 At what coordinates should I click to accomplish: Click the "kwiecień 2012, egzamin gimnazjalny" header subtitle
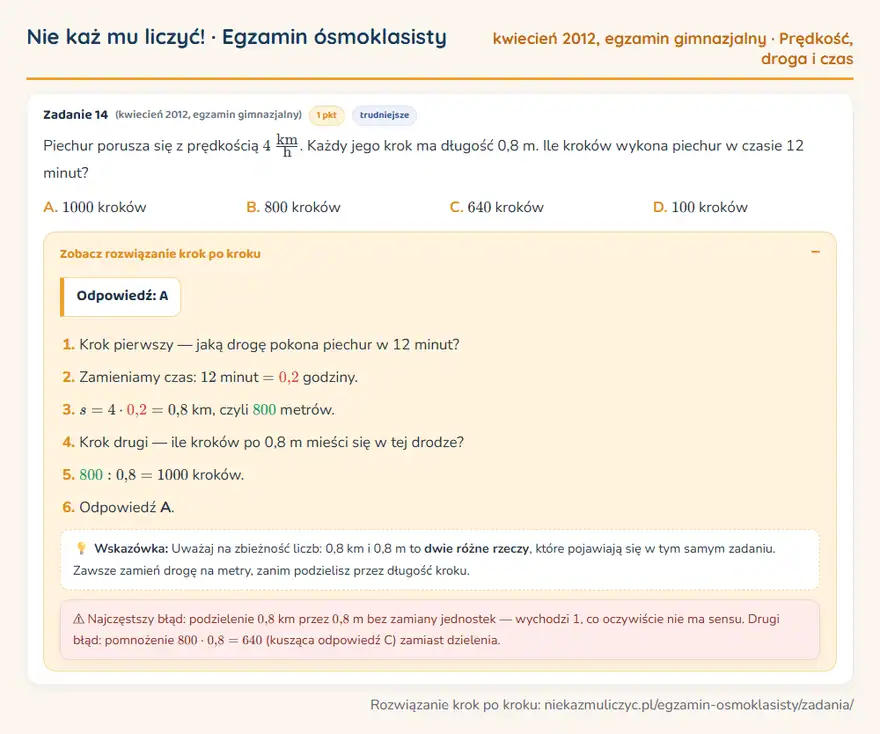coord(629,39)
